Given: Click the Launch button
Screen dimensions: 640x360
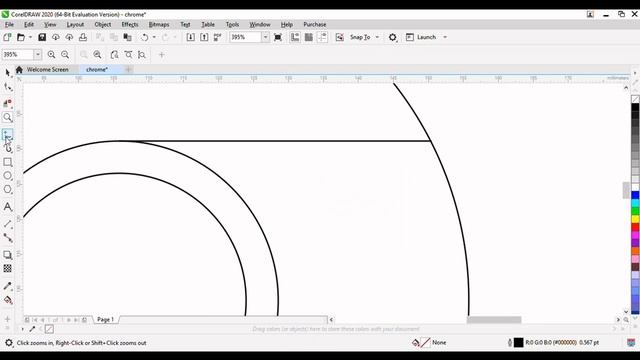Looking at the screenshot, I should (422, 37).
